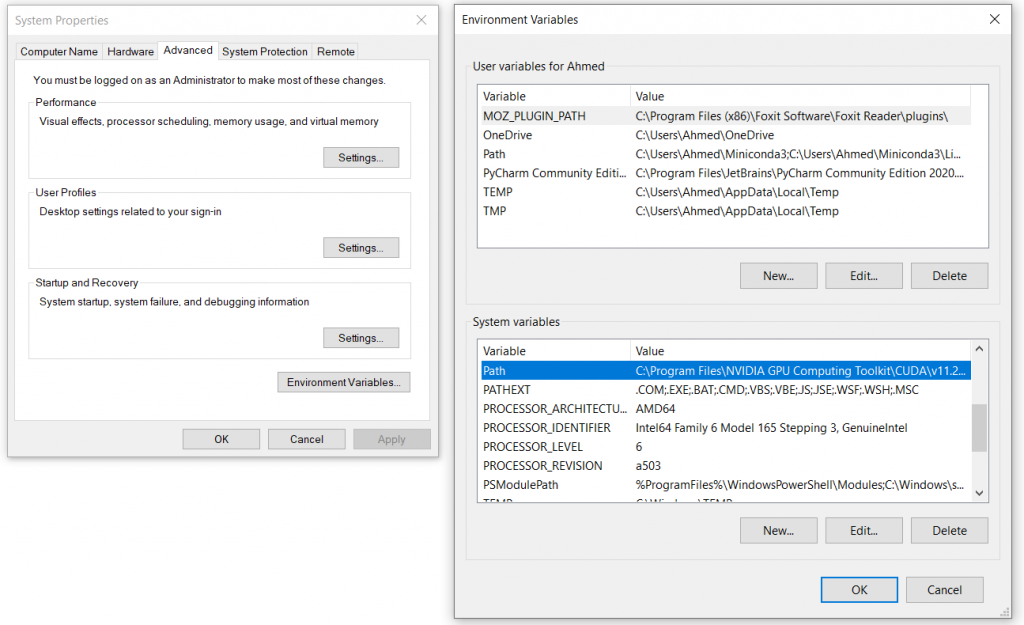This screenshot has width=1024, height=625.
Task: Select the Remote tab
Action: [x=336, y=51]
